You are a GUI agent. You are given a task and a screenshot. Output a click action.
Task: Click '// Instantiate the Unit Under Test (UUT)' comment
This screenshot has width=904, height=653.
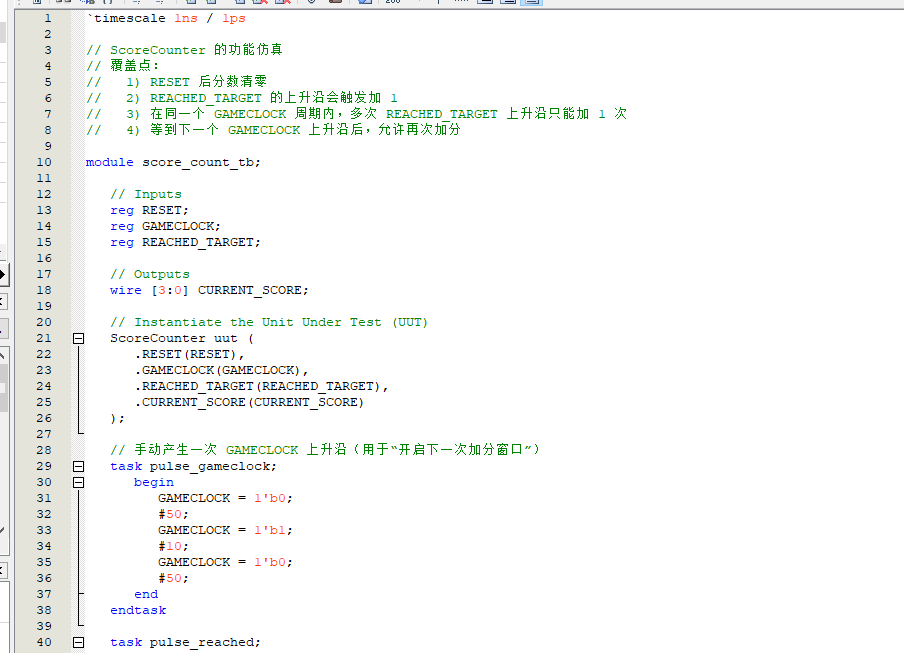(269, 322)
